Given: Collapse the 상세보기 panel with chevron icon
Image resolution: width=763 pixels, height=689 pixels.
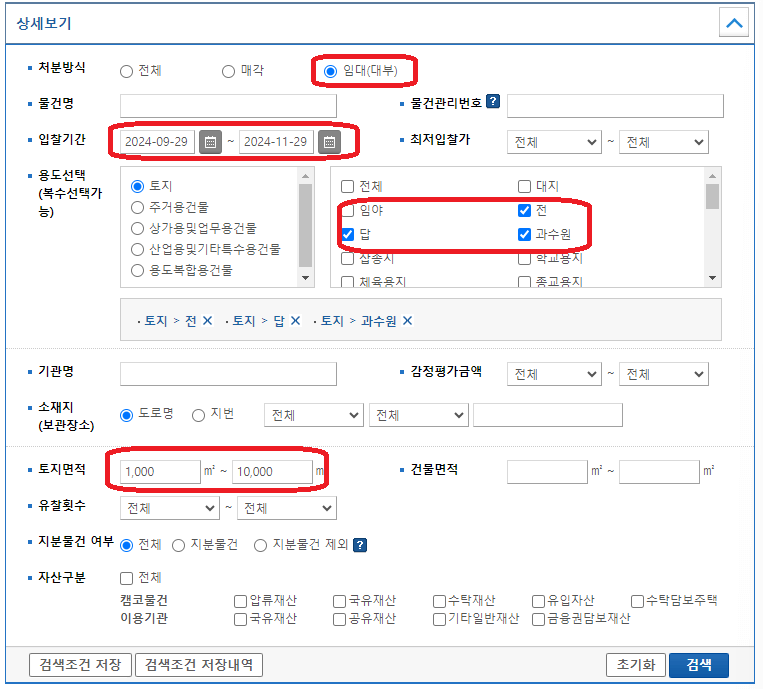Looking at the screenshot, I should (734, 22).
